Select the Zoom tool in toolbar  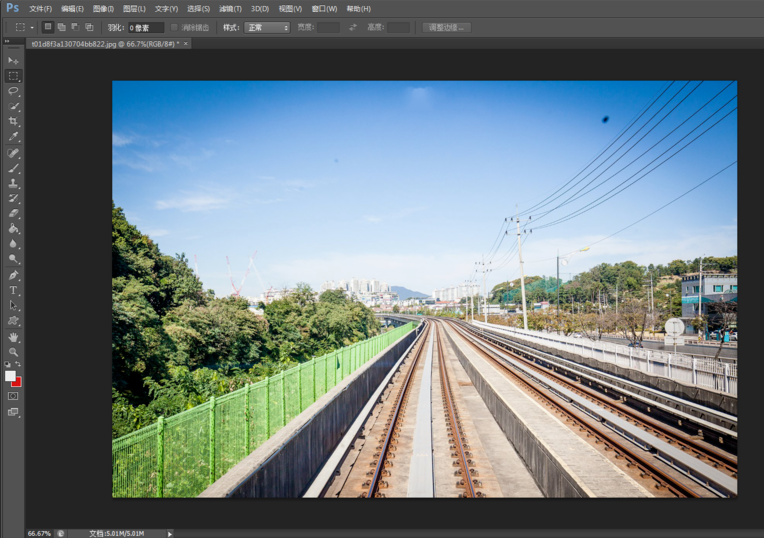pos(13,352)
